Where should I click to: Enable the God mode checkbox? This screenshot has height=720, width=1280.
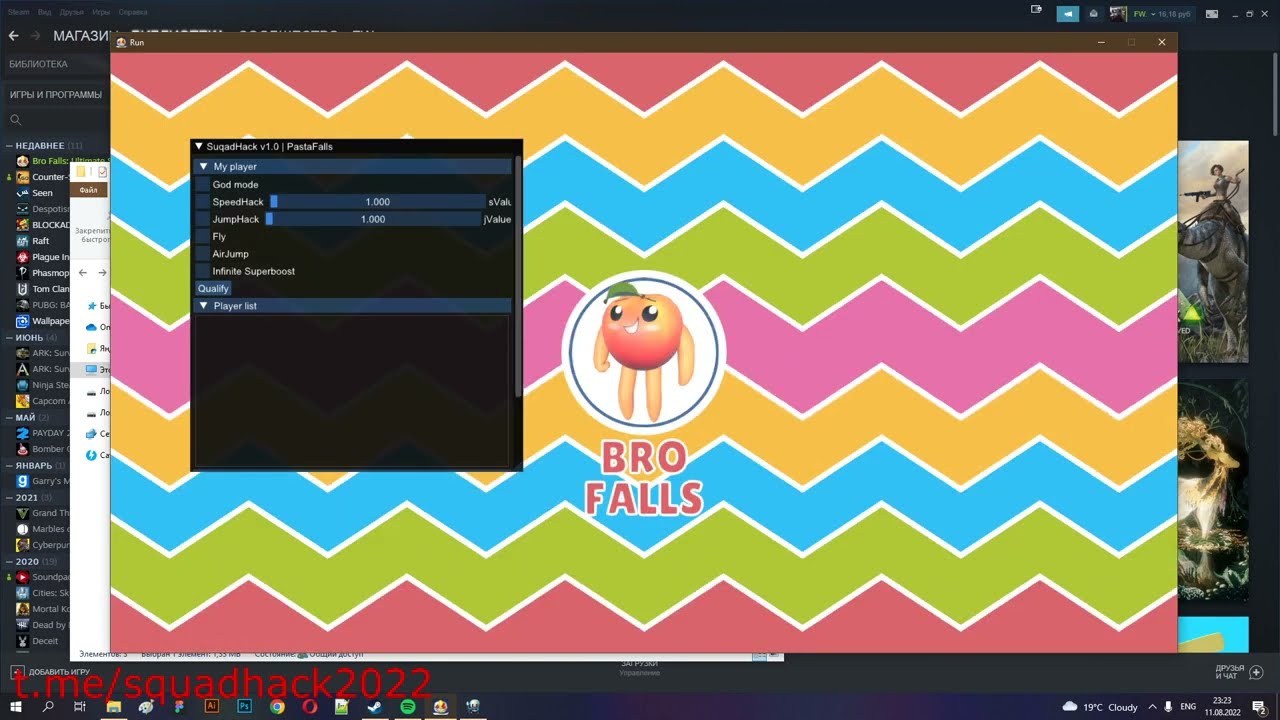[x=203, y=184]
